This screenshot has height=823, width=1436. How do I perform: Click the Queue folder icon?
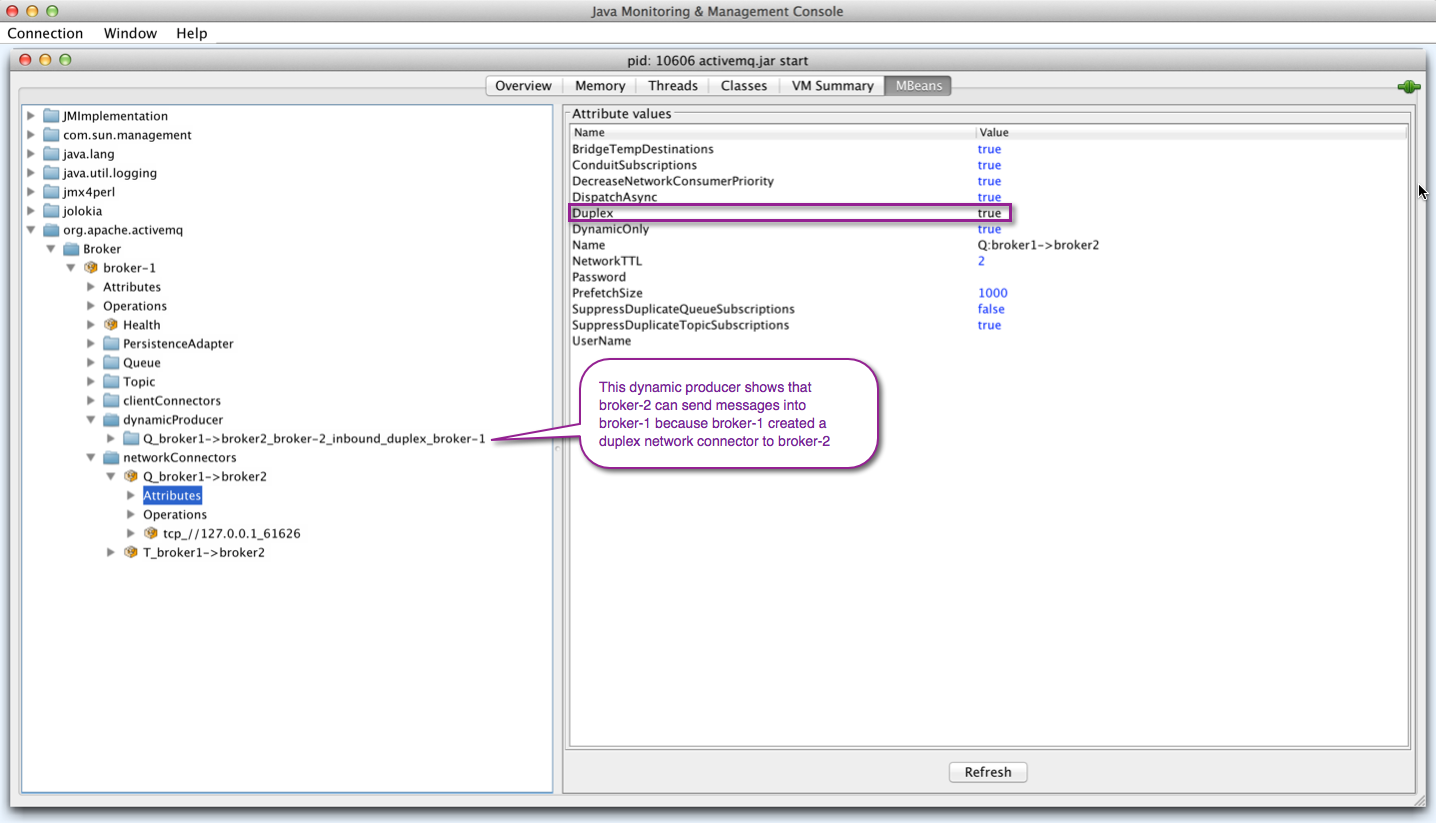tap(111, 363)
